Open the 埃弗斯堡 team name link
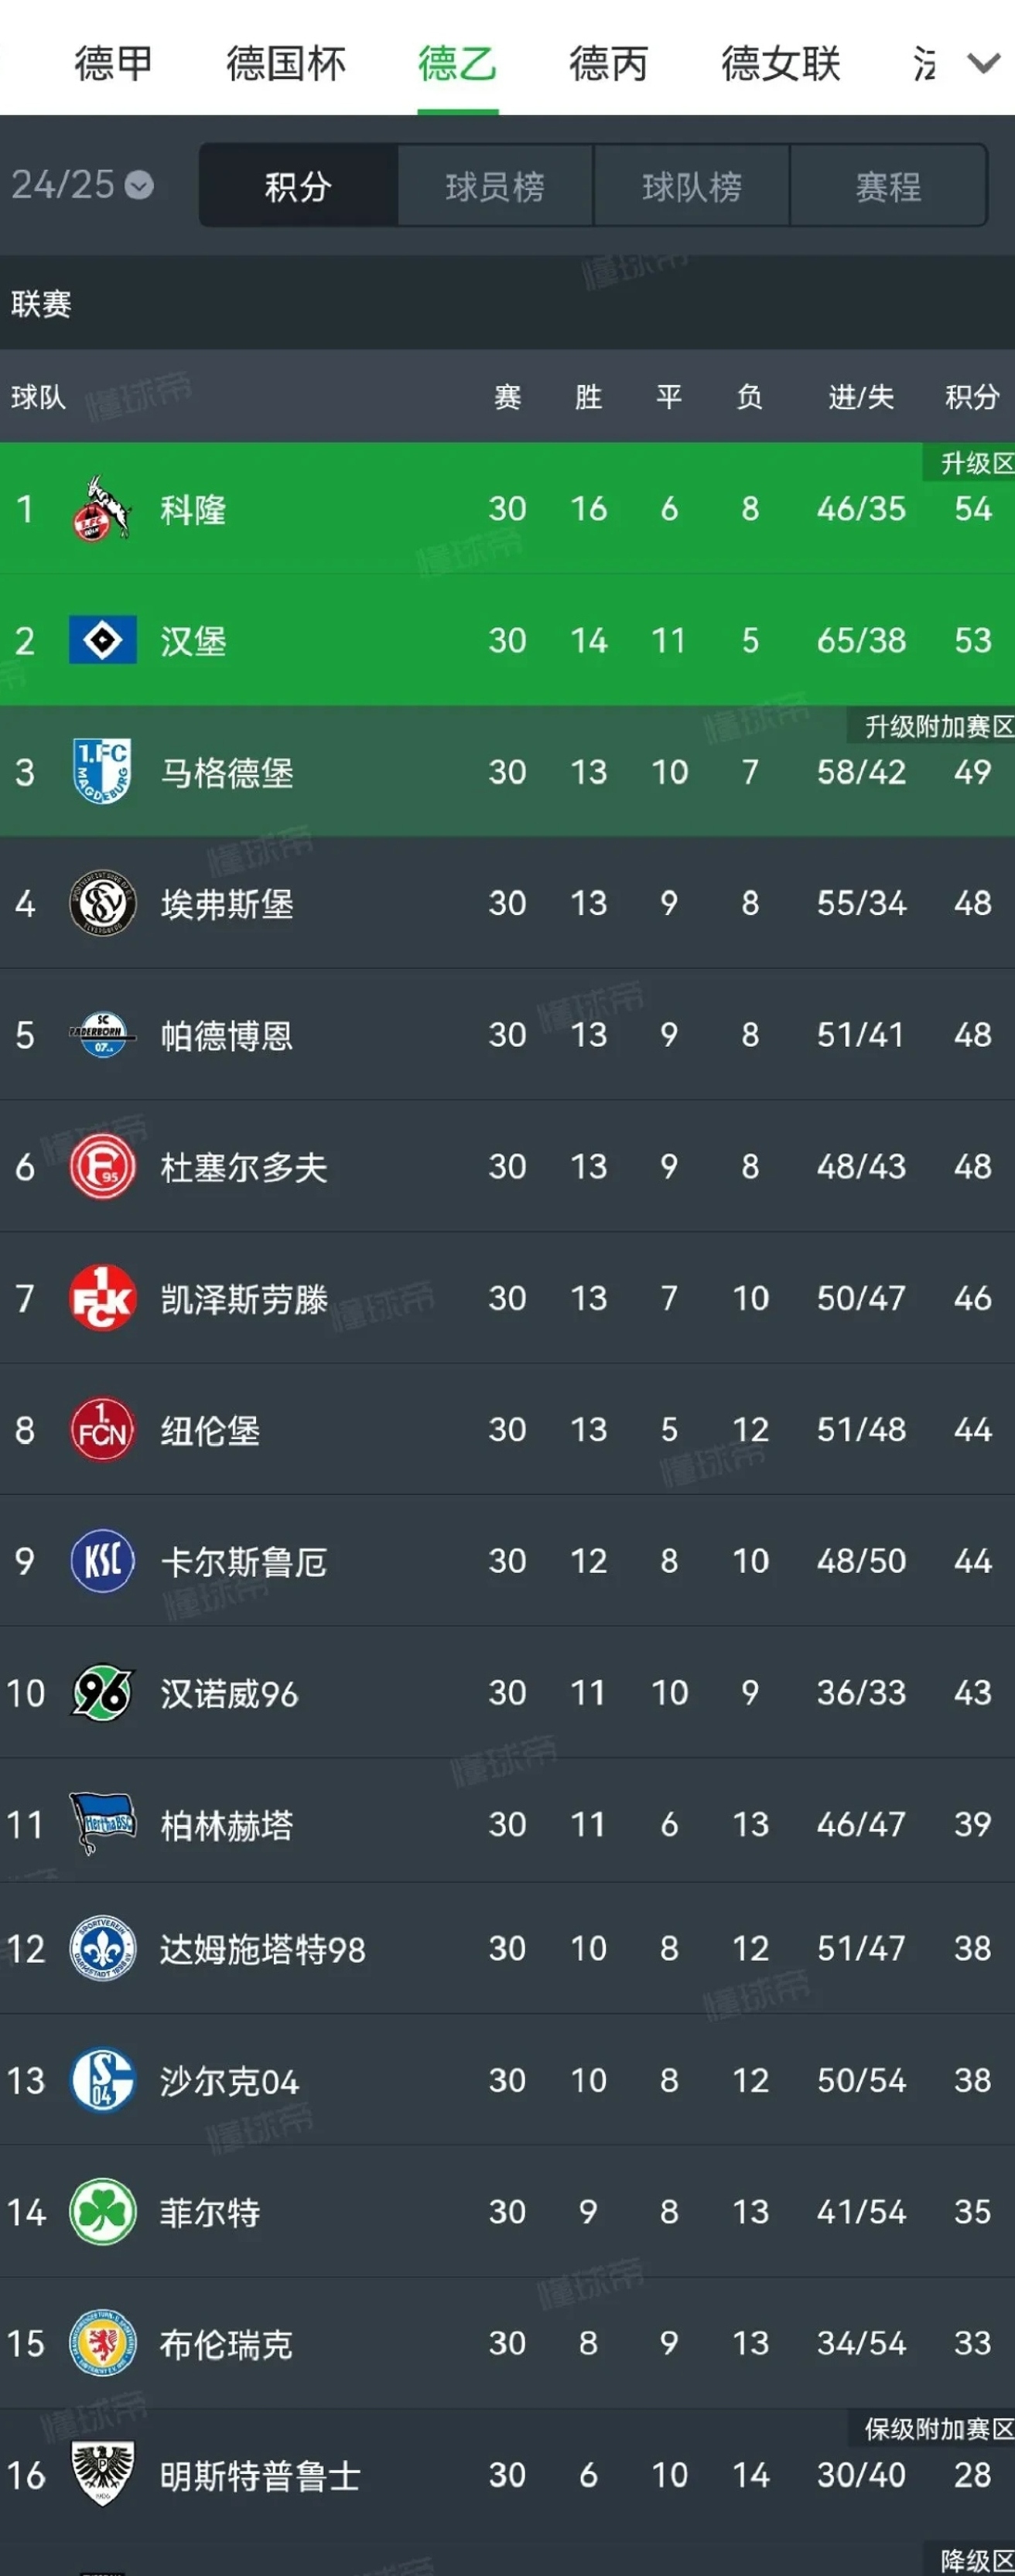This screenshot has height=2576, width=1015. 227,904
